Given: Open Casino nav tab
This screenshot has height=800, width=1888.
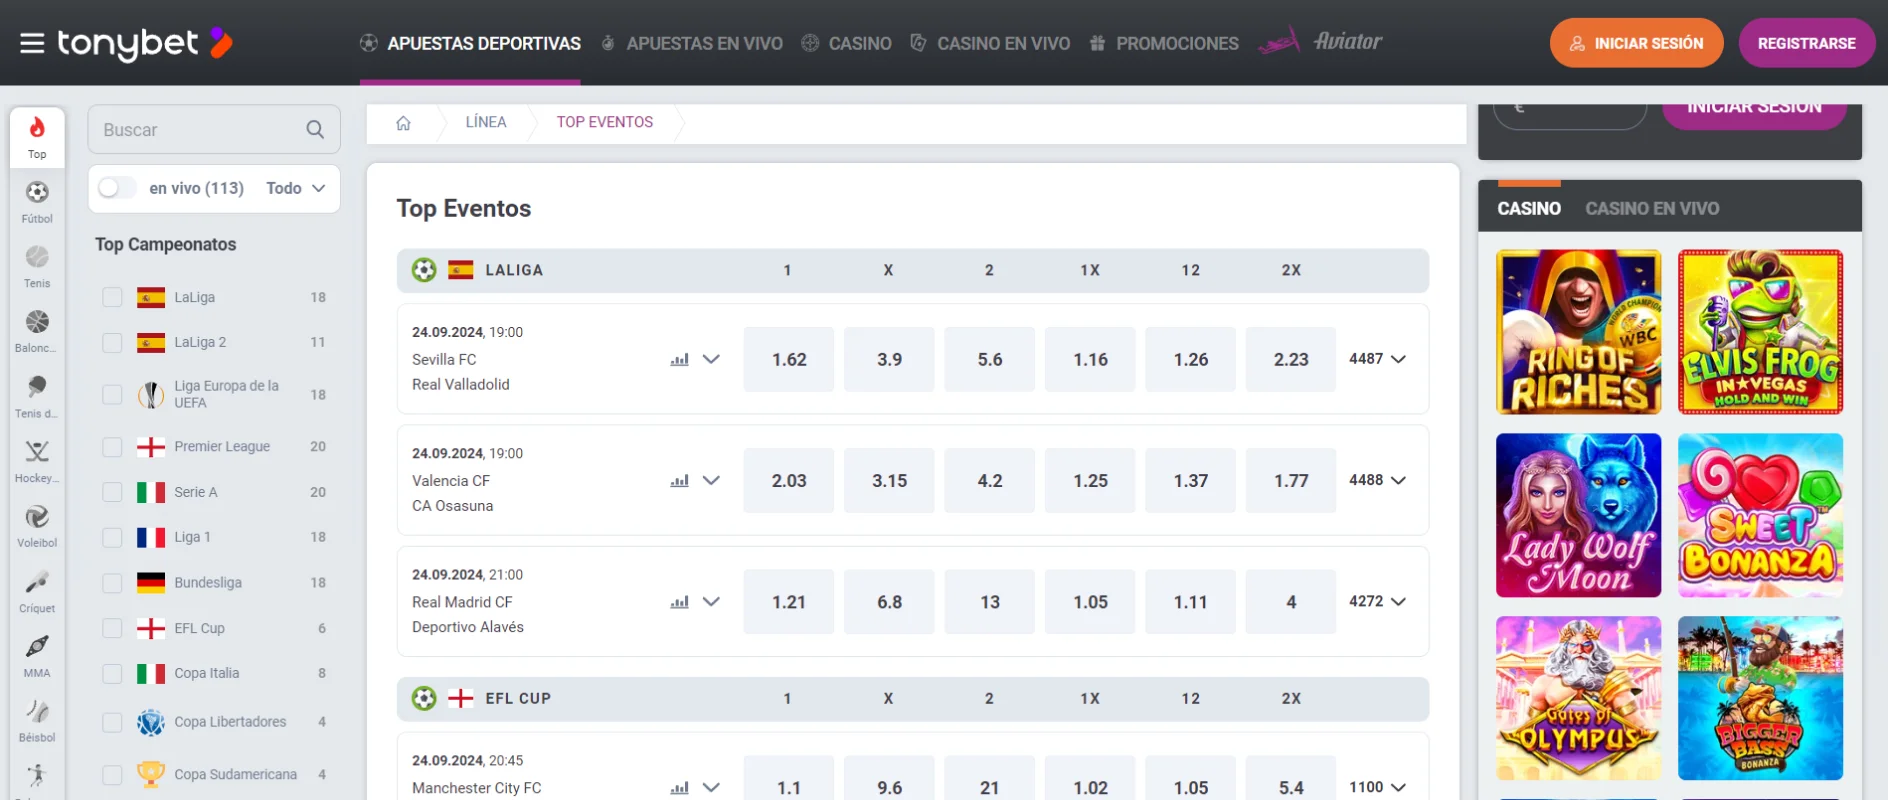Looking at the screenshot, I should 846,43.
